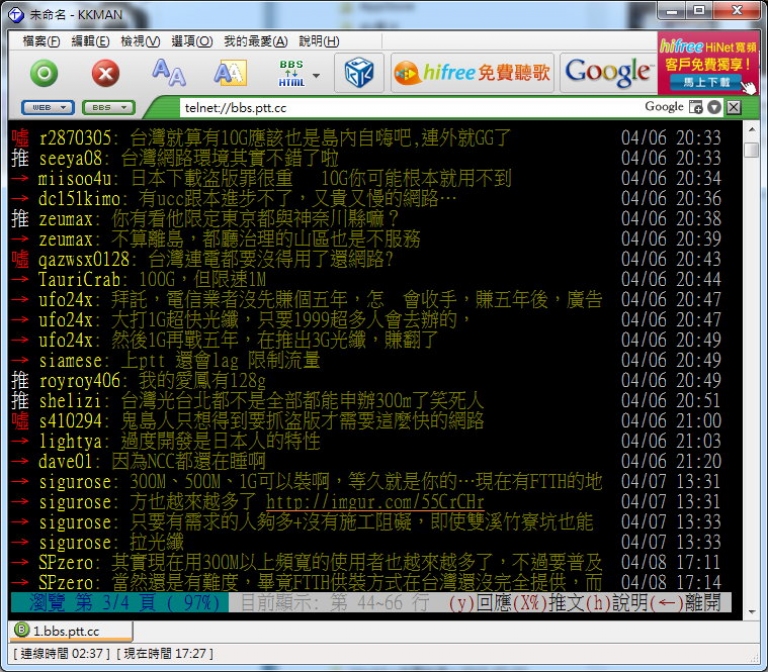Screen dimensions: 768x672
Task: Click the (y)回應 option in bottom bar
Action: (x=480, y=602)
